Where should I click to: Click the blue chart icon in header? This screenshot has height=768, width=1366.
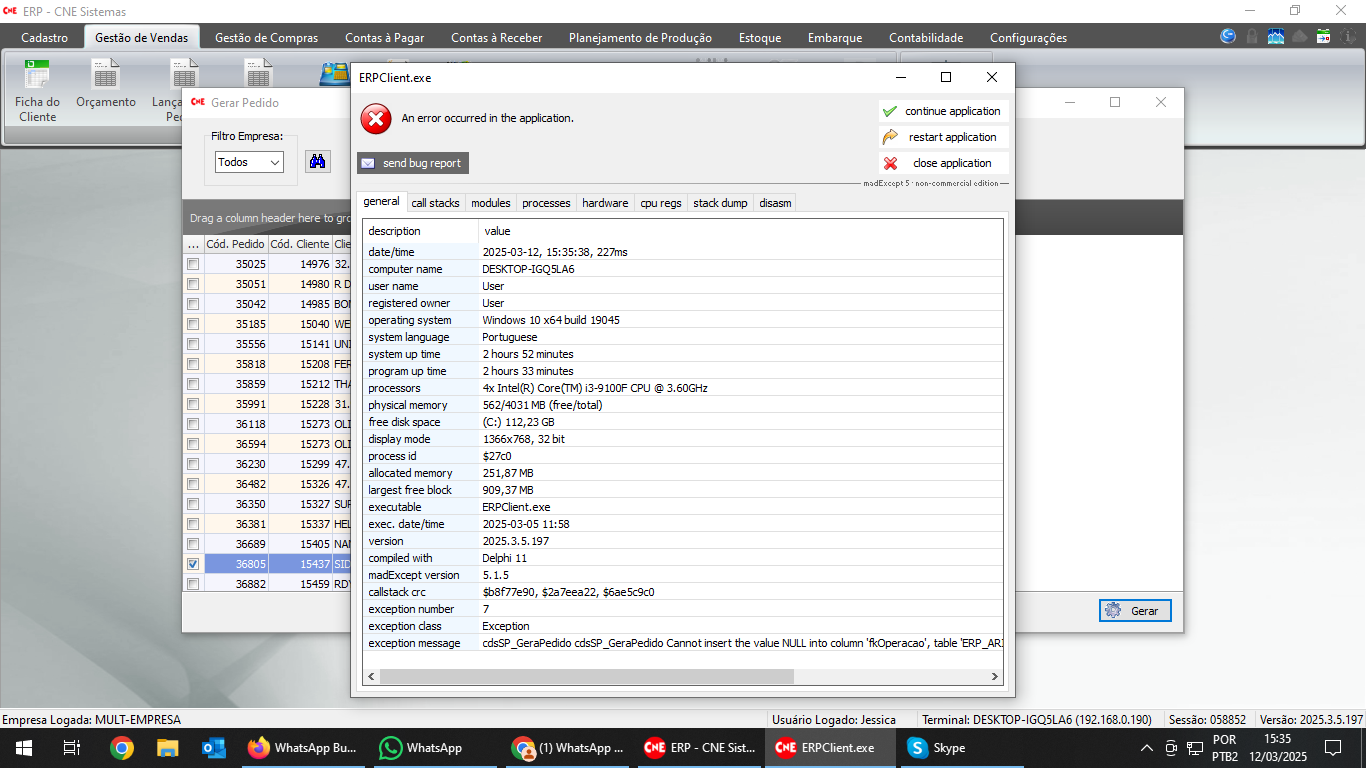click(x=1276, y=37)
